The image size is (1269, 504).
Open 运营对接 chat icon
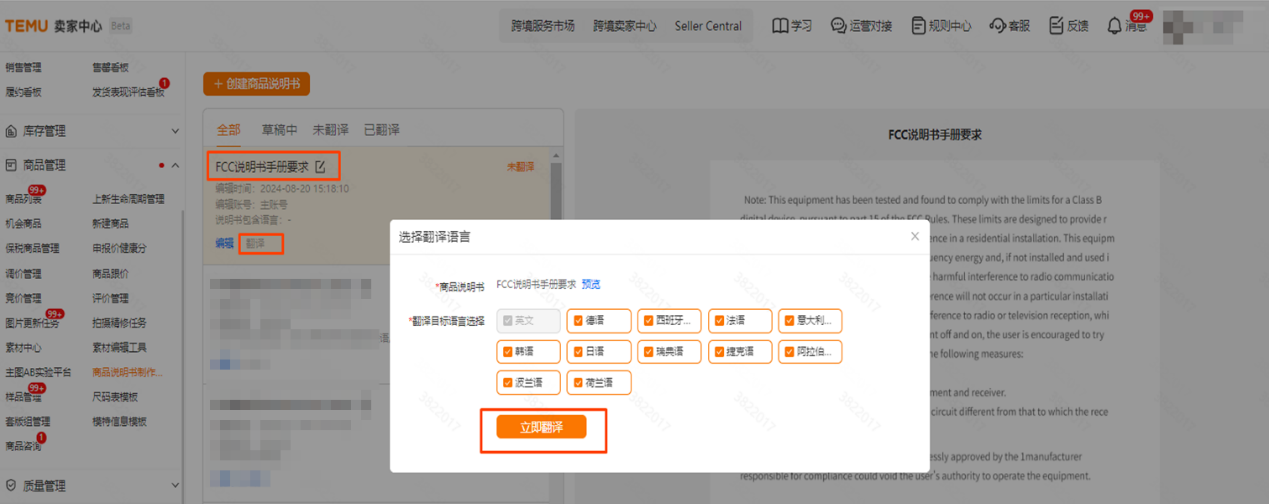tap(838, 26)
